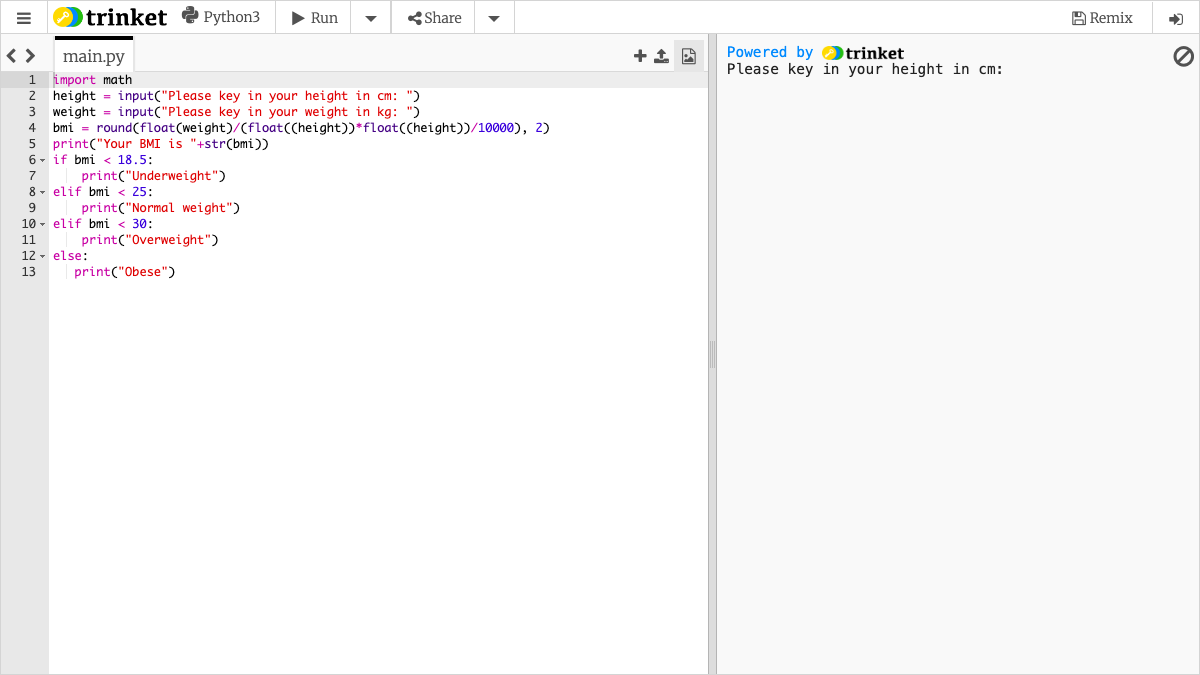
Task: Click the editor-output split divider handle
Action: tap(713, 355)
